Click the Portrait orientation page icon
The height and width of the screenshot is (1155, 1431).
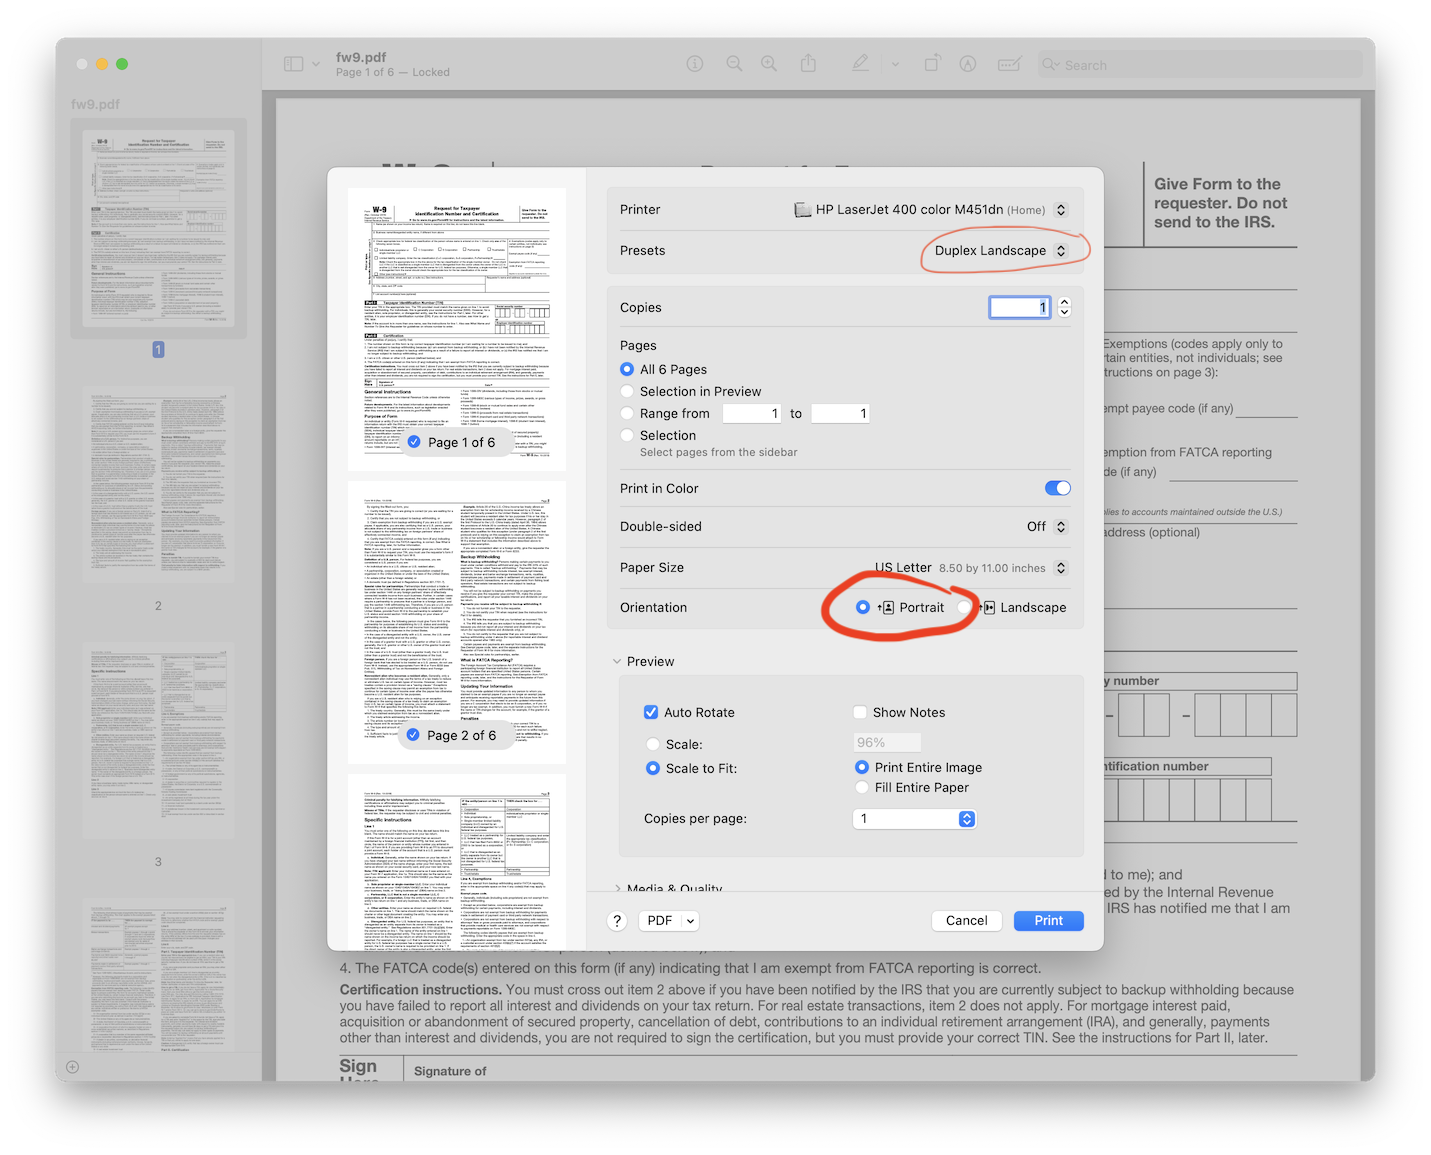coord(886,608)
